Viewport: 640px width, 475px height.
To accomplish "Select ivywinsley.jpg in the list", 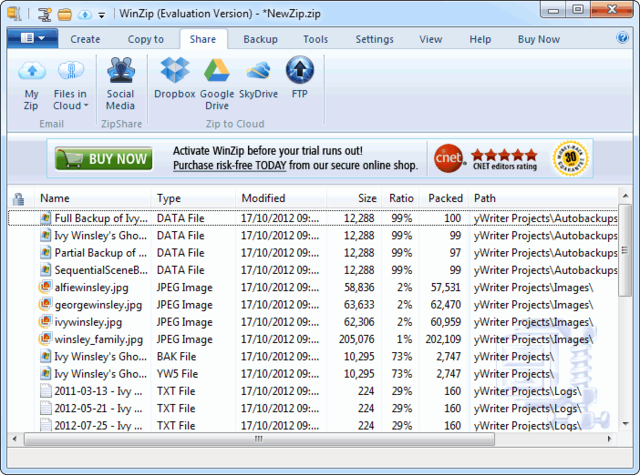I will coord(313,322).
